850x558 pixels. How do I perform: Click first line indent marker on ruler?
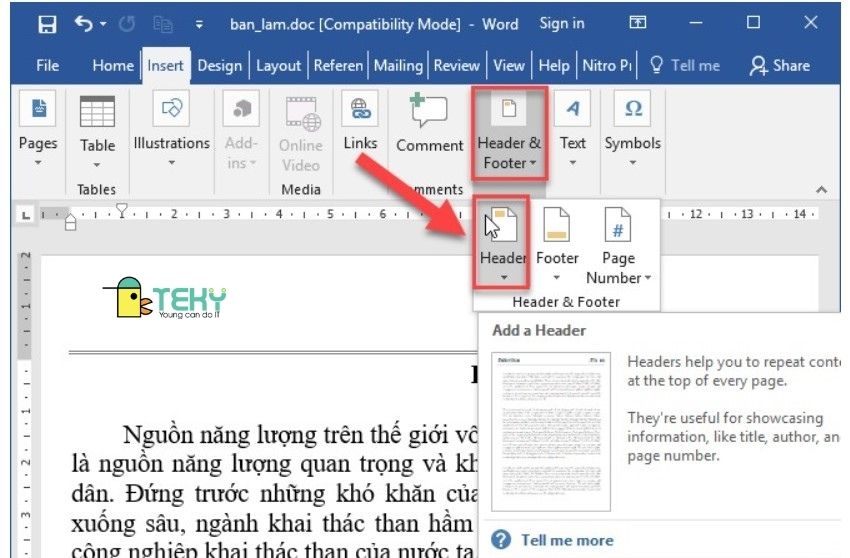(121, 210)
